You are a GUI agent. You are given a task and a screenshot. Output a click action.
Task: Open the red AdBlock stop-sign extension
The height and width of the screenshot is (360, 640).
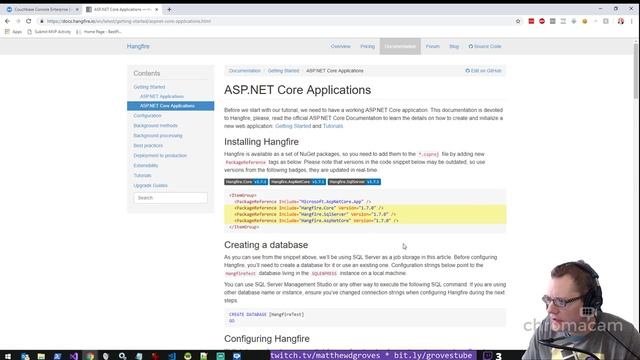tap(542, 21)
